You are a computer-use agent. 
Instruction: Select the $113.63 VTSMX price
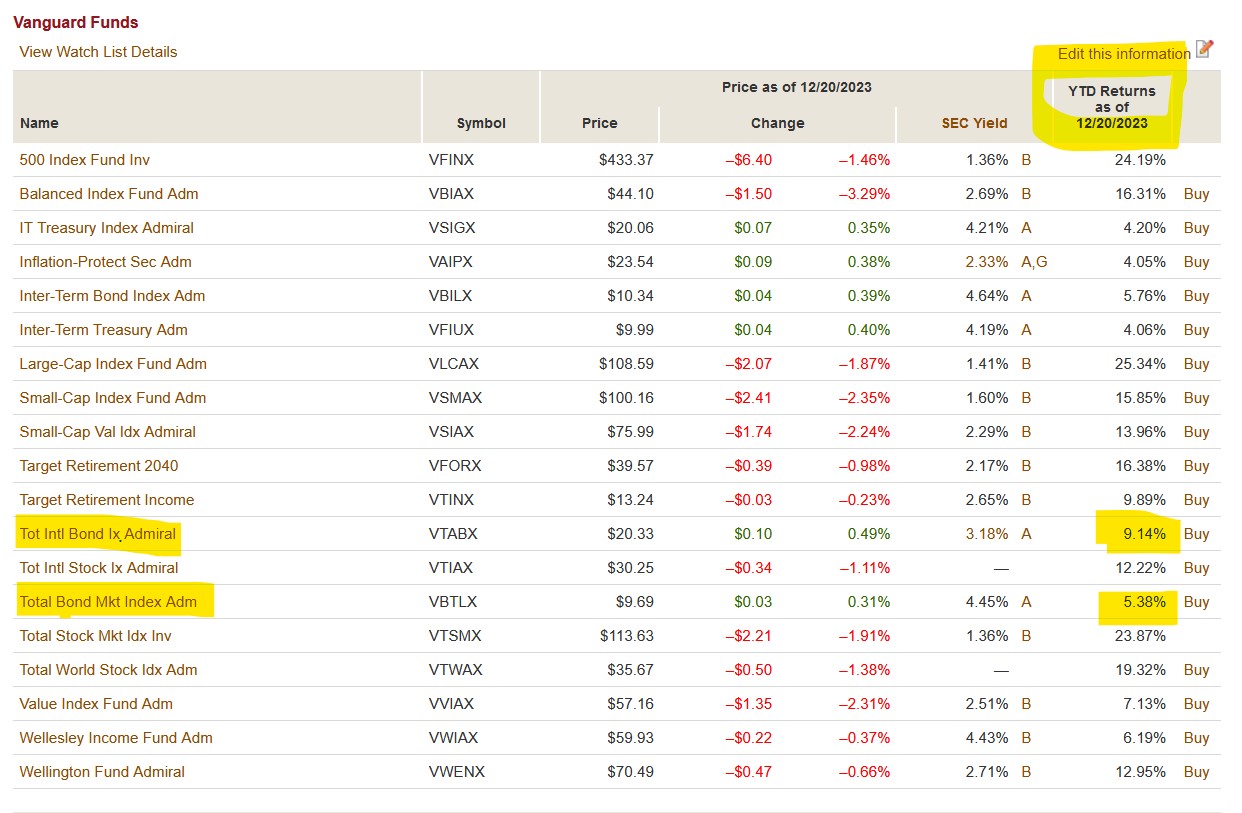pos(627,636)
